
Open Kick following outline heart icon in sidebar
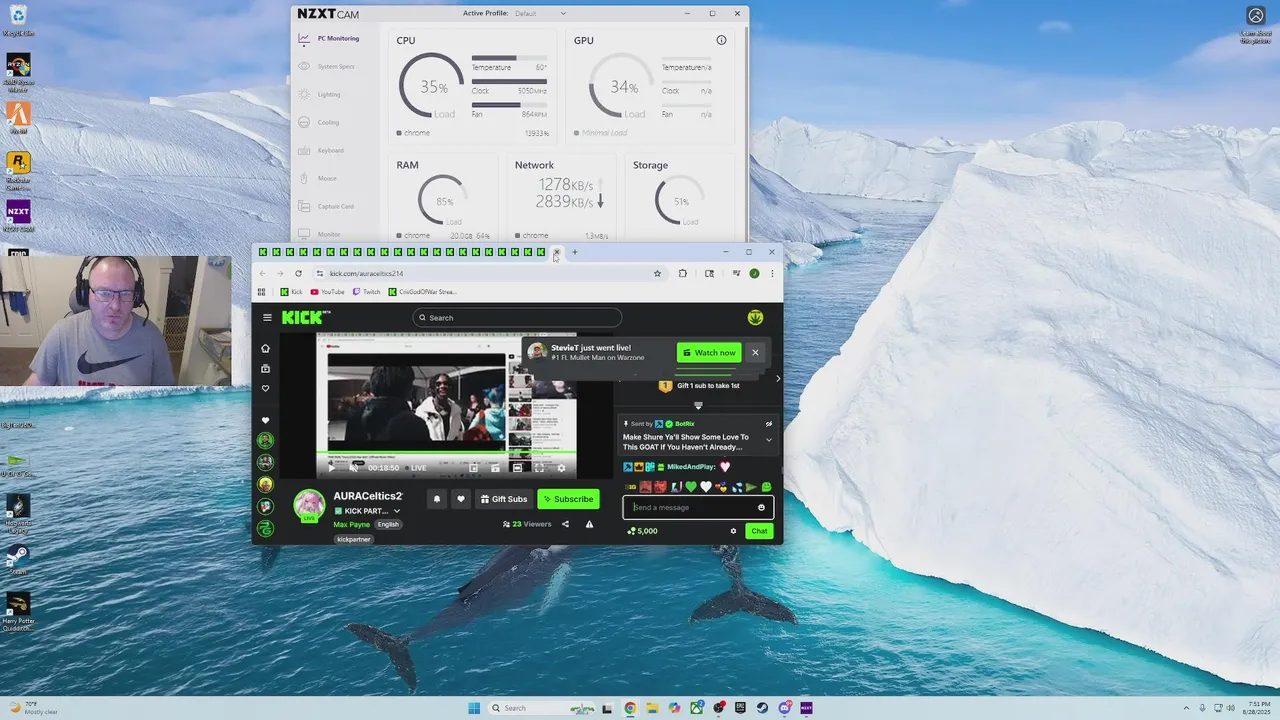tap(265, 388)
